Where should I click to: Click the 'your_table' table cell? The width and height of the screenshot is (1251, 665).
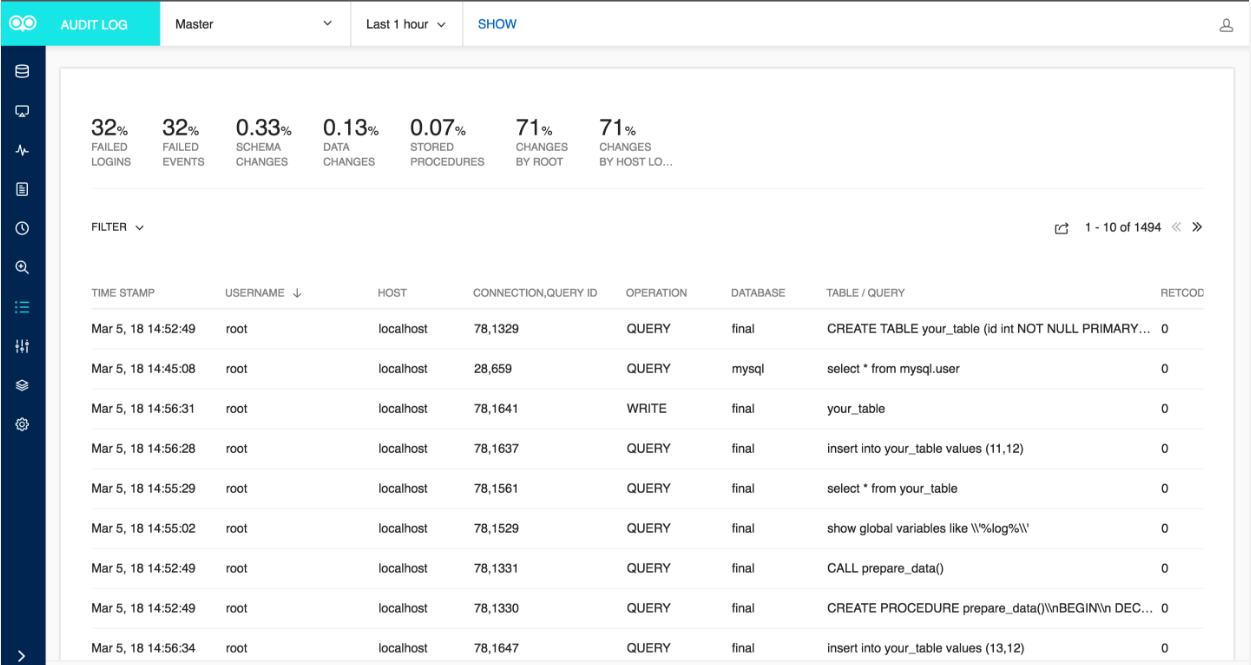click(x=855, y=409)
